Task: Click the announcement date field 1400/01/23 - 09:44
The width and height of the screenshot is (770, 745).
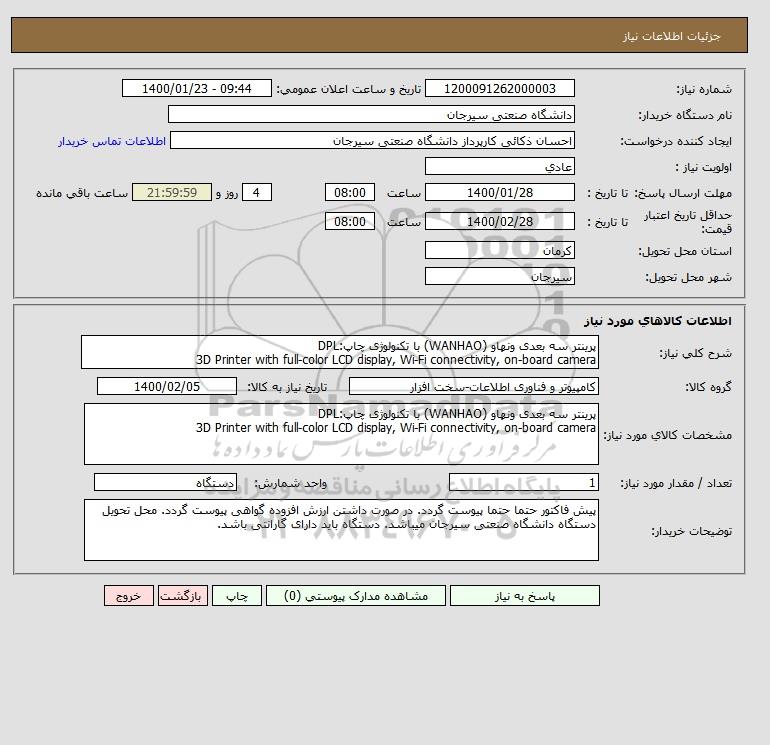Action: (x=196, y=88)
